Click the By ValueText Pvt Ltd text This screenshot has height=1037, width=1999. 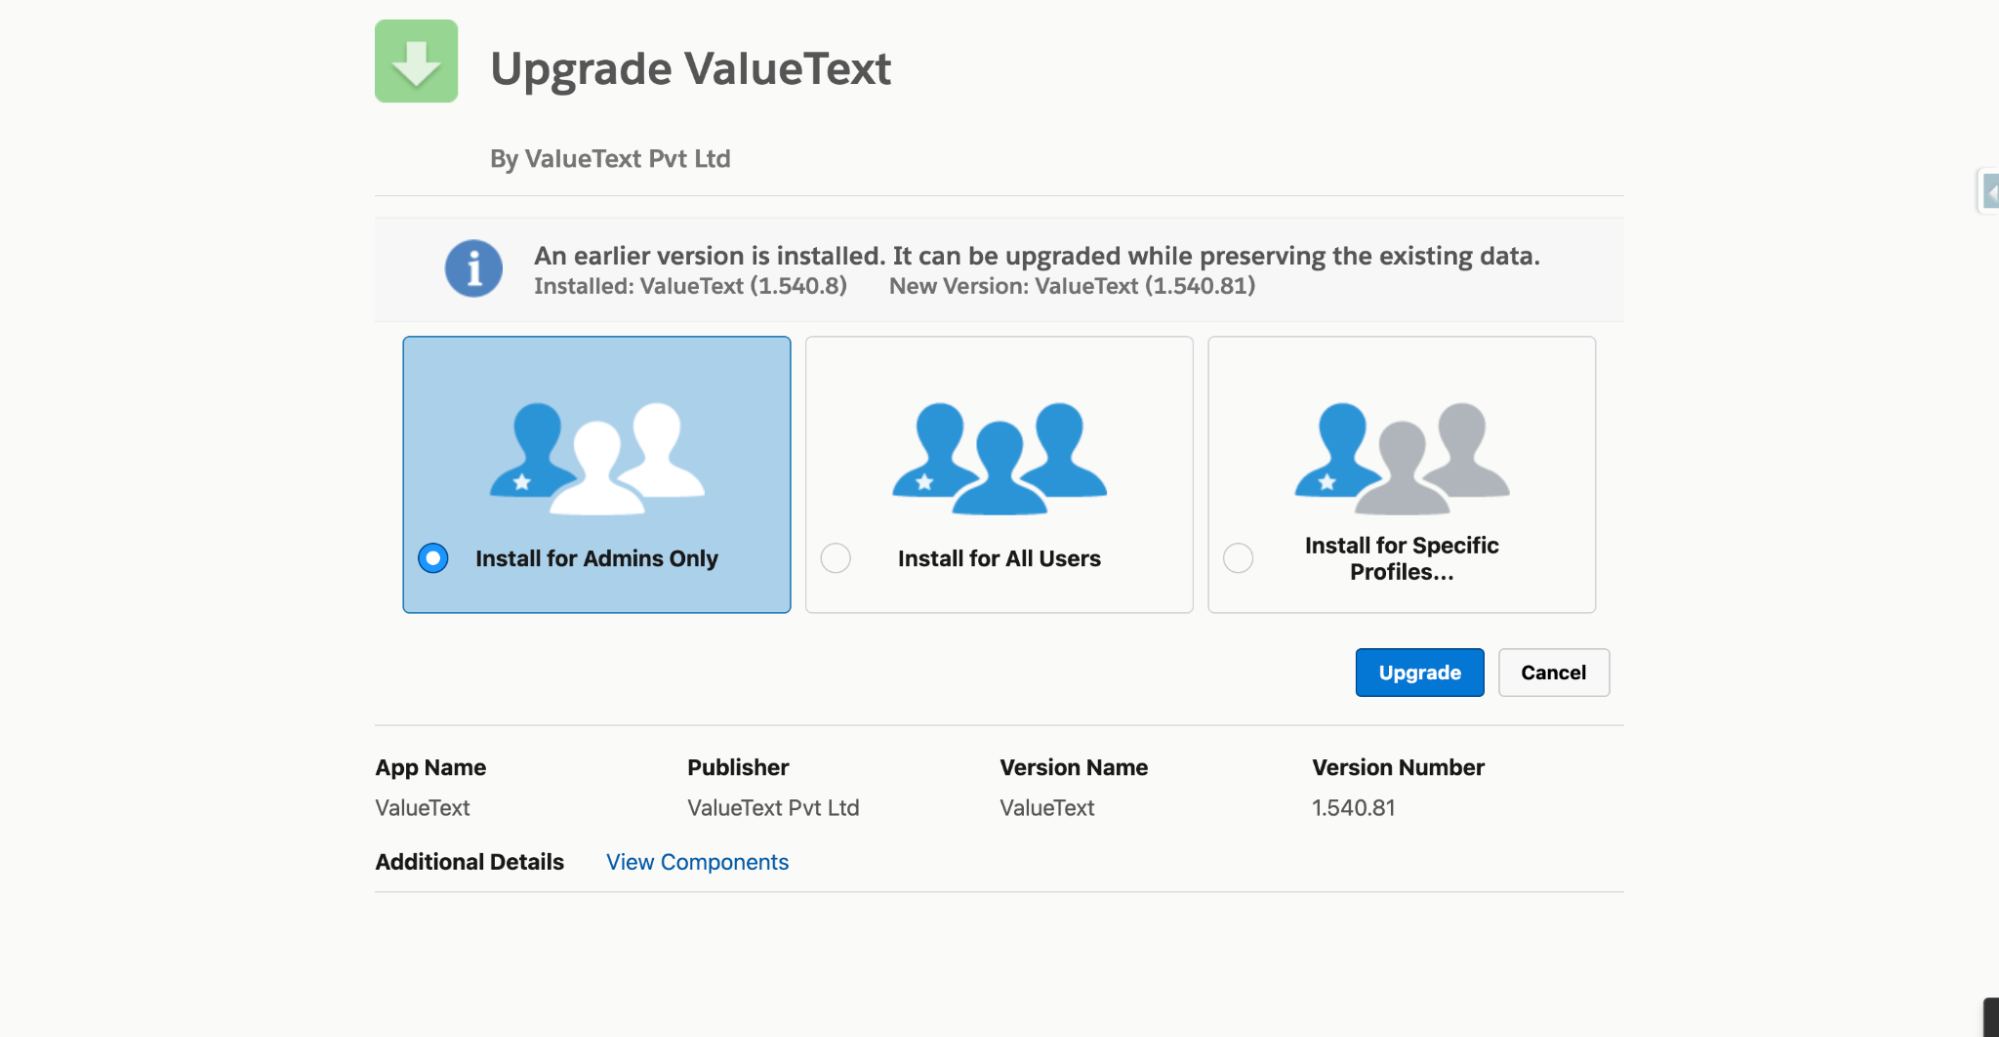click(x=610, y=159)
